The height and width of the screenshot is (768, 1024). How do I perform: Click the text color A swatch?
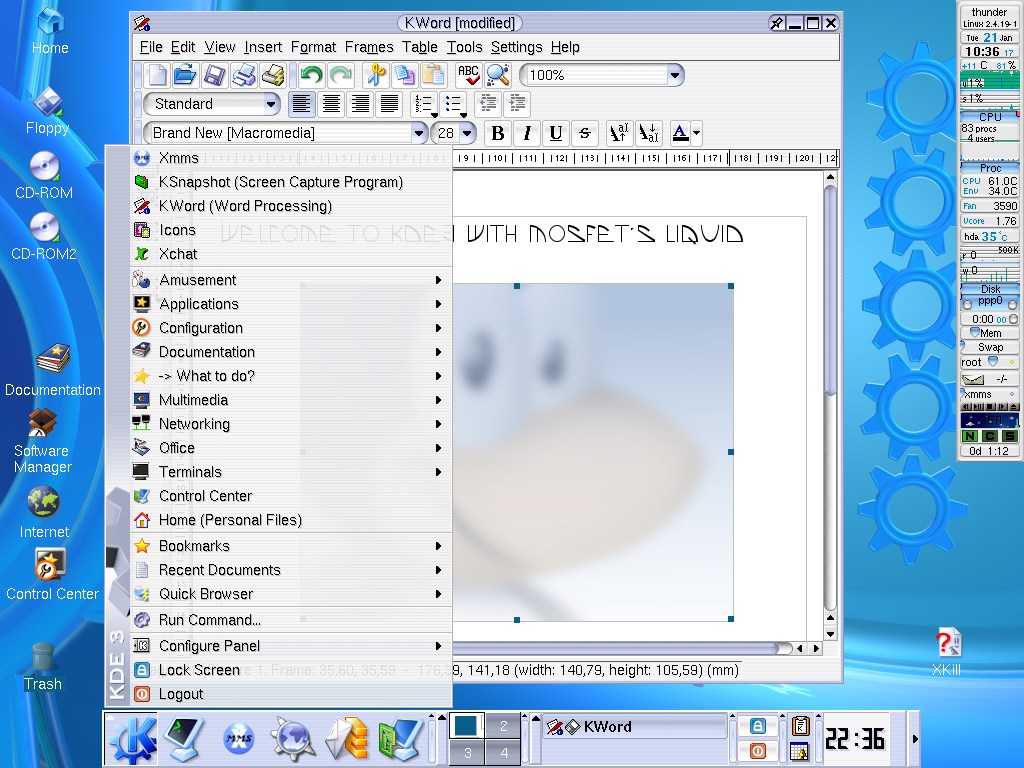click(x=680, y=133)
